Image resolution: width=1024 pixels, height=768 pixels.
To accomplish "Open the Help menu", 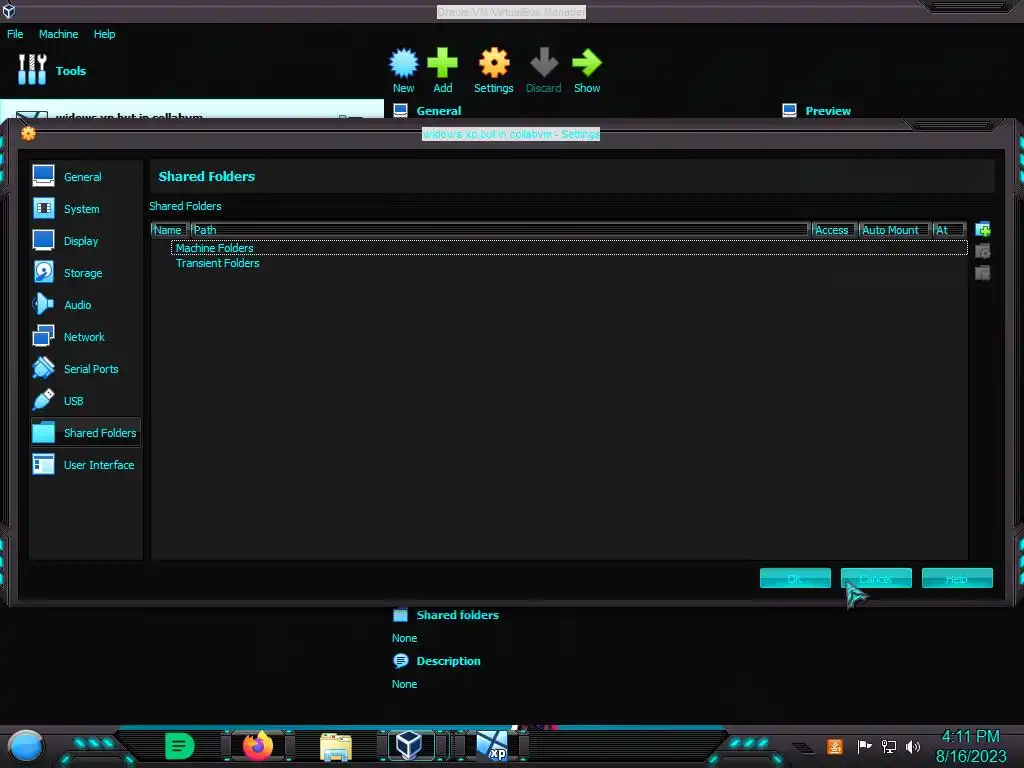I will [104, 34].
